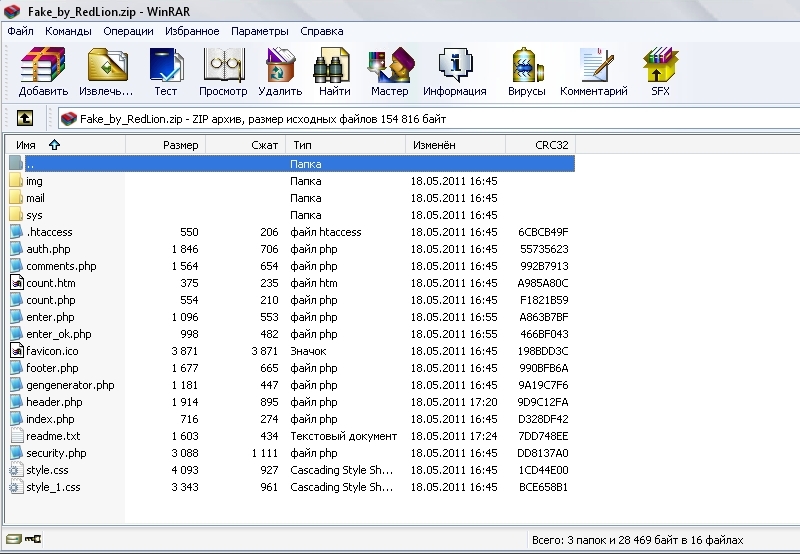The image size is (800, 554).
Task: Click the style.css gear file icon
Action: pos(17,470)
